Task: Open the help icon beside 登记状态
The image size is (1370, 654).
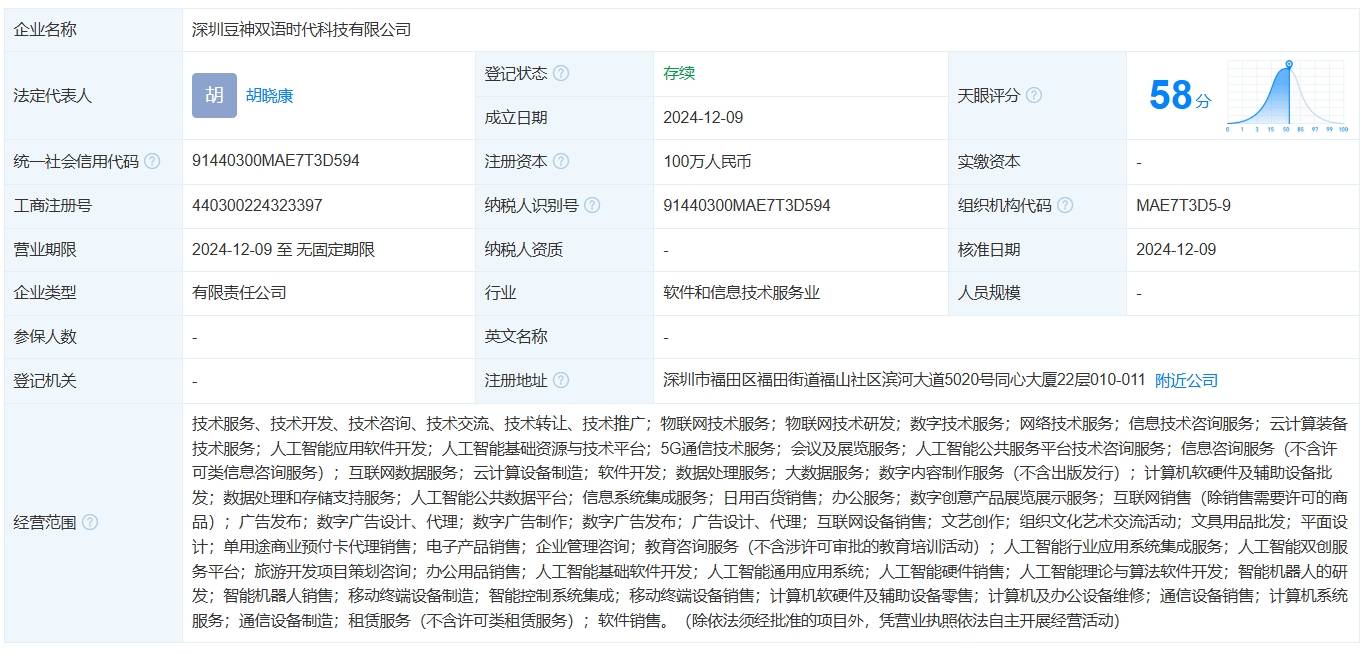Action: point(561,73)
